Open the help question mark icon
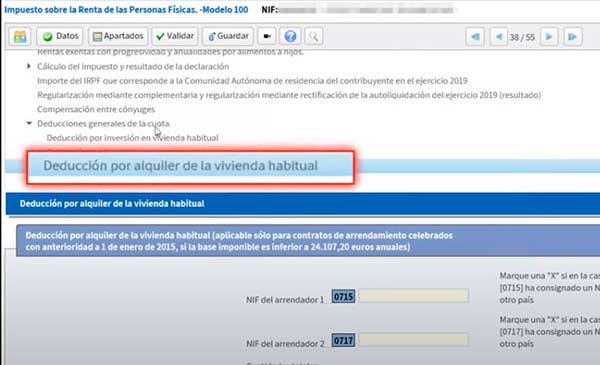This screenshot has height=365, width=600. click(290, 36)
